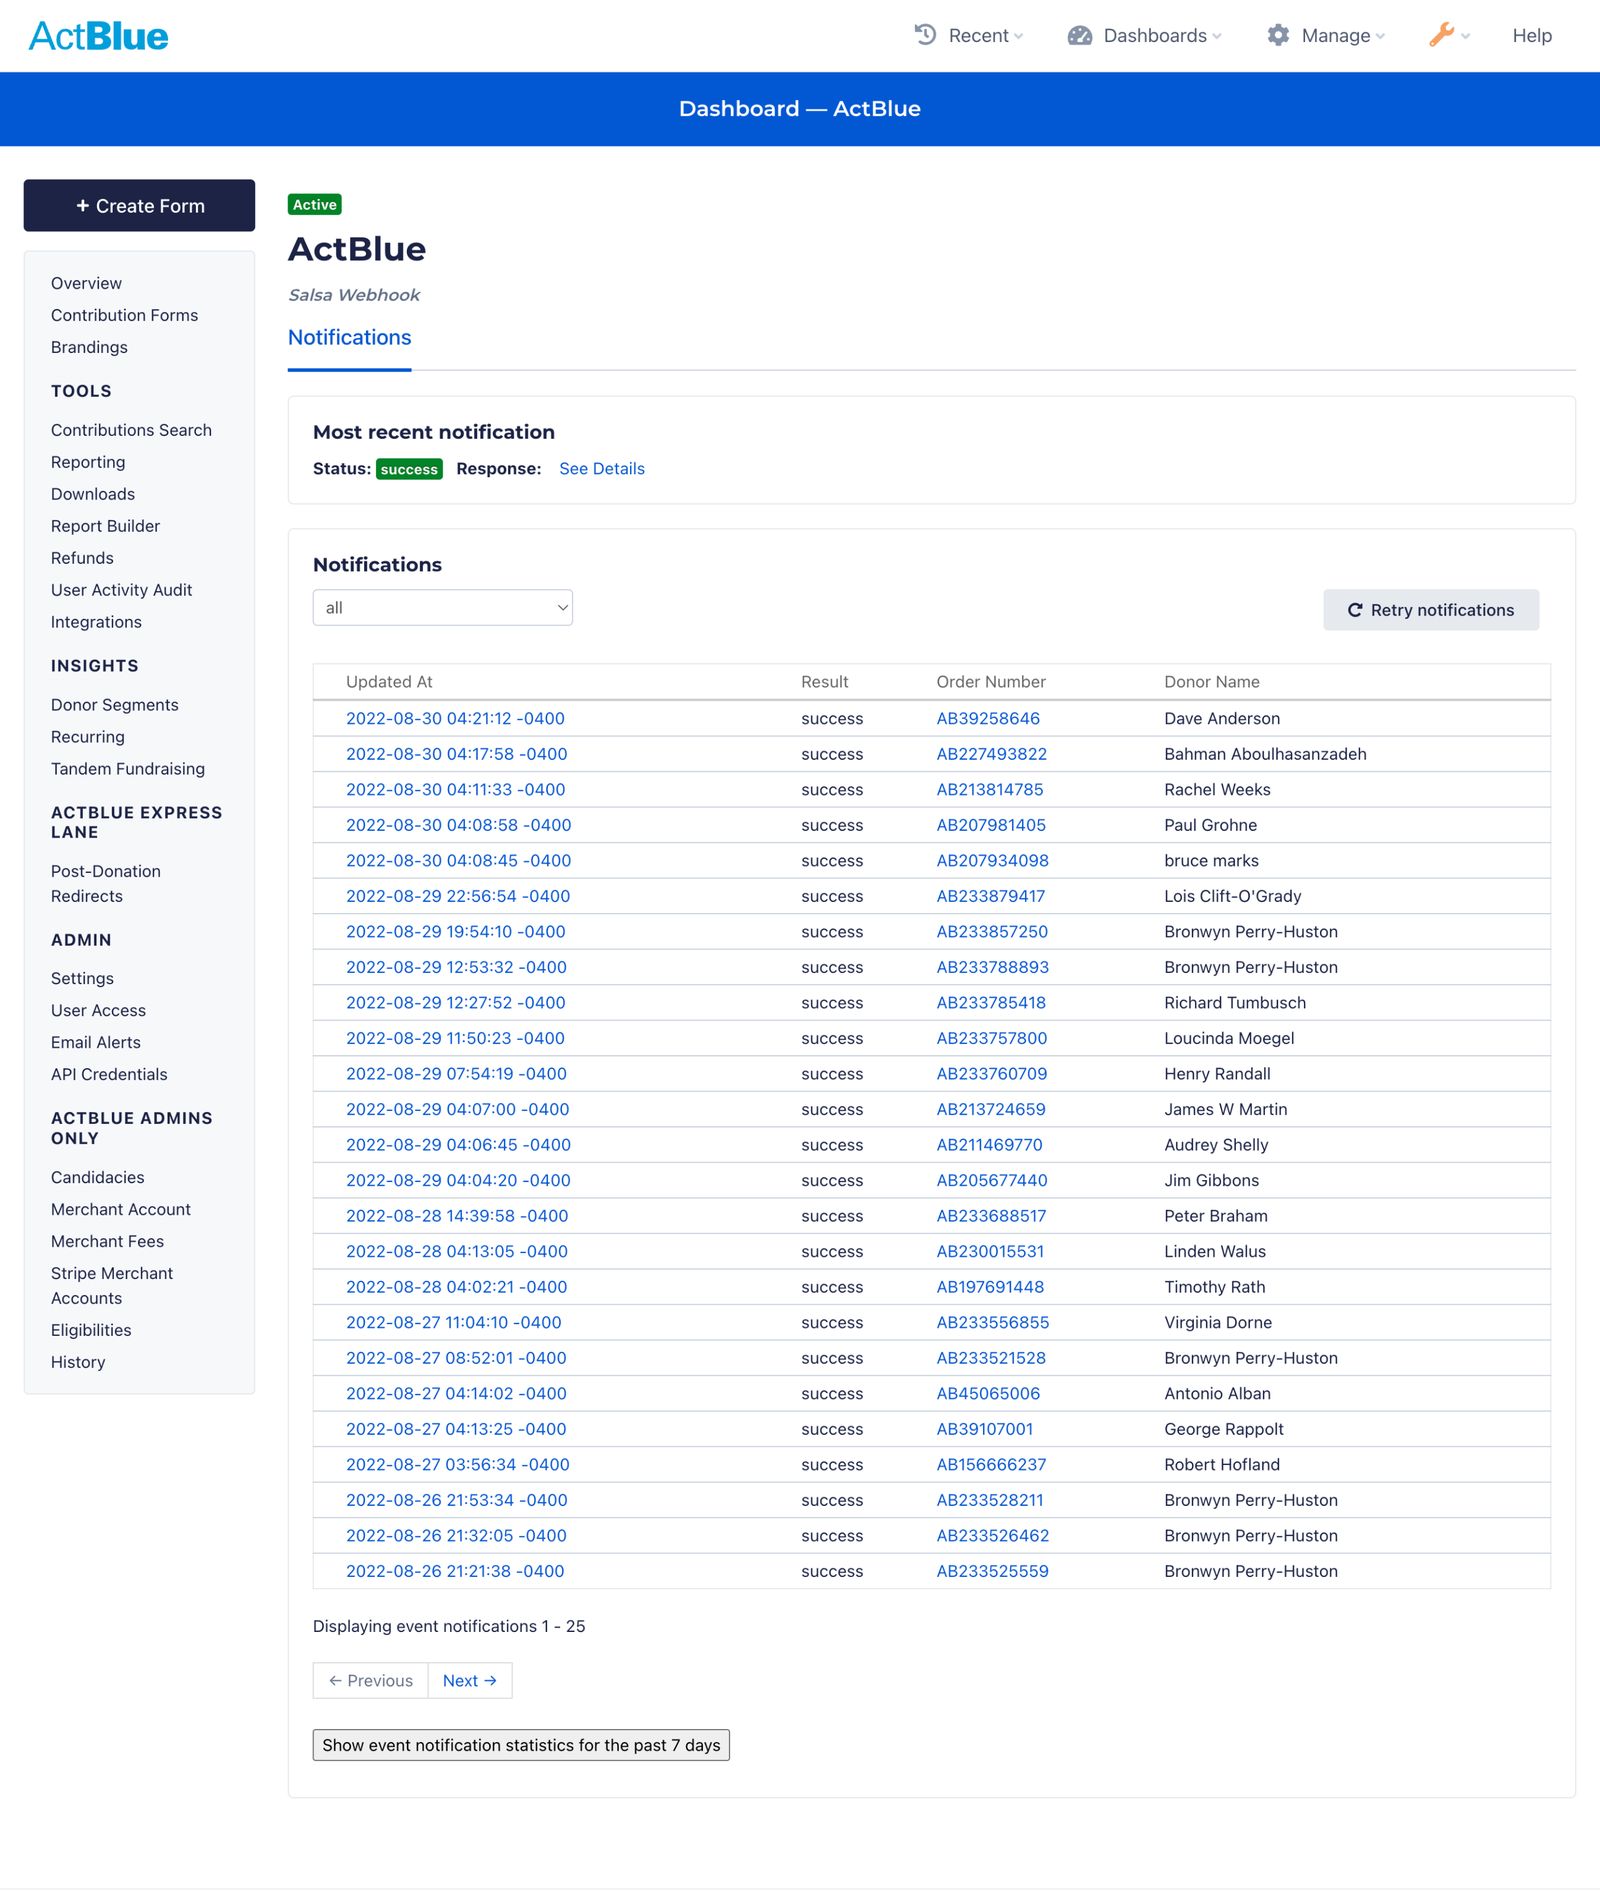Open notification dated 2022-08-29 12:27:52

(x=455, y=1003)
